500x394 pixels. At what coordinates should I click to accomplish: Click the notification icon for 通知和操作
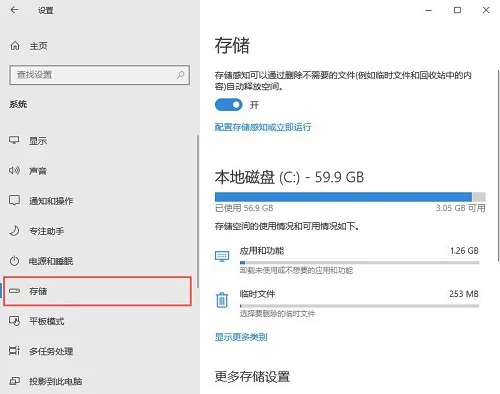coord(14,200)
